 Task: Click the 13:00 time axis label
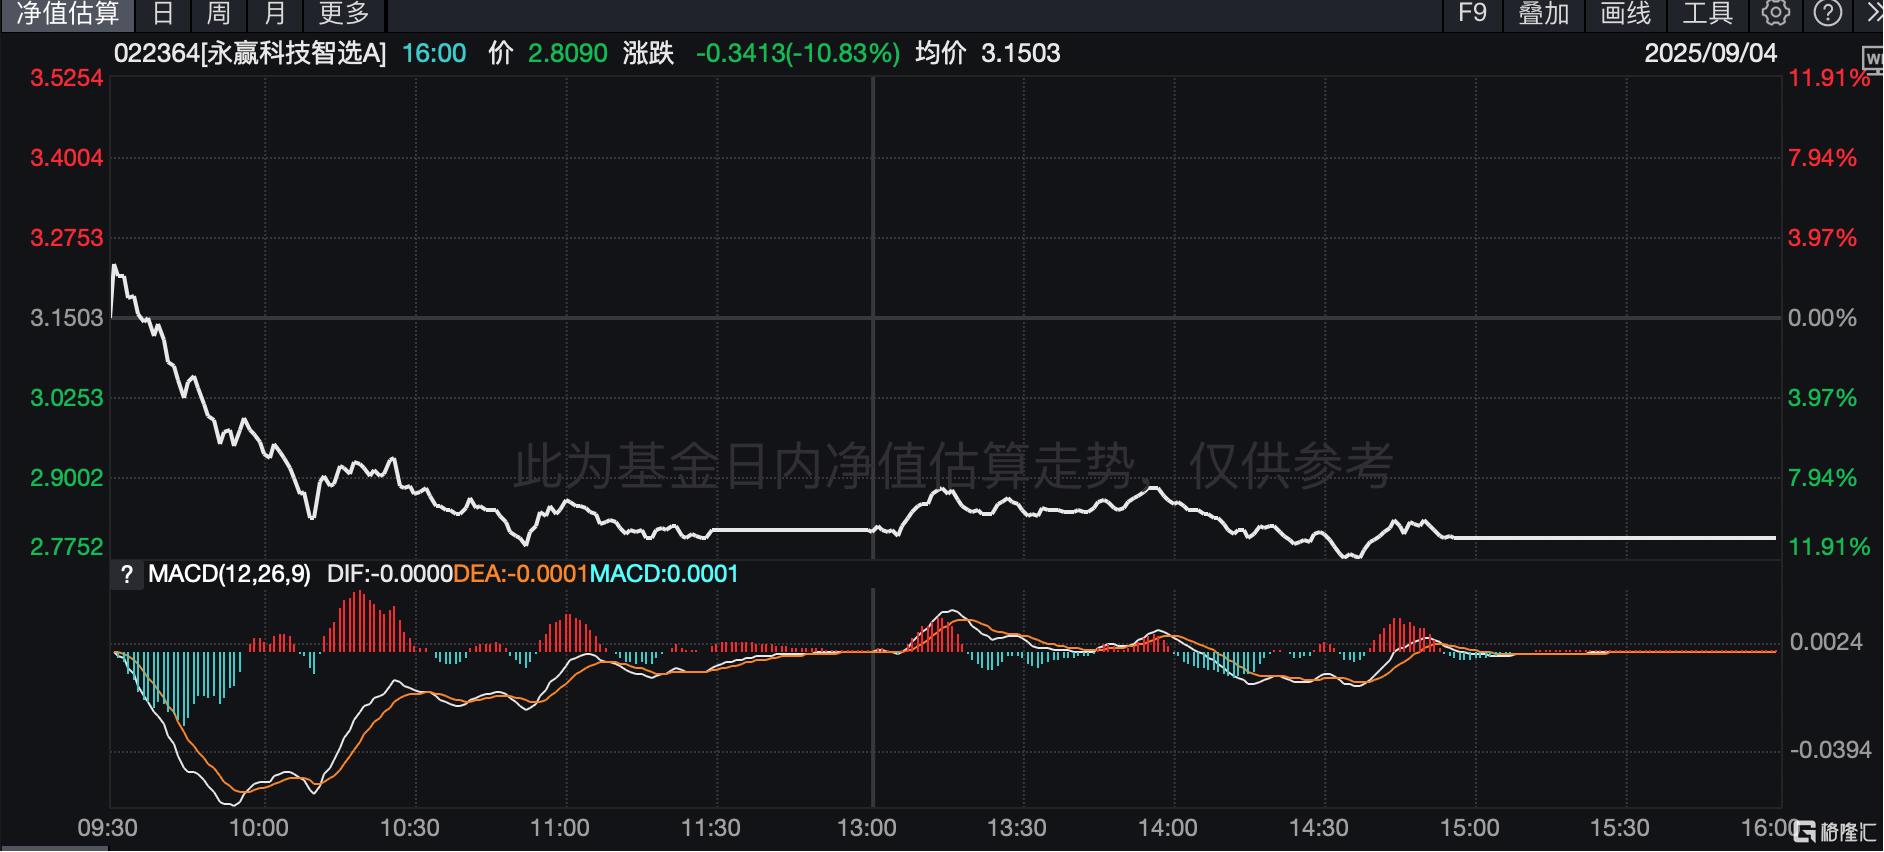click(x=867, y=828)
